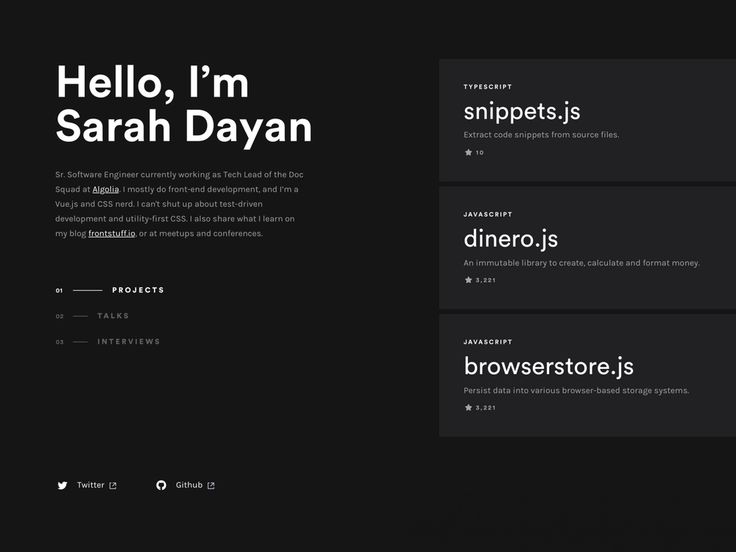Open the frontstuff.io blog link
Viewport: 736px width, 552px height.
112,233
